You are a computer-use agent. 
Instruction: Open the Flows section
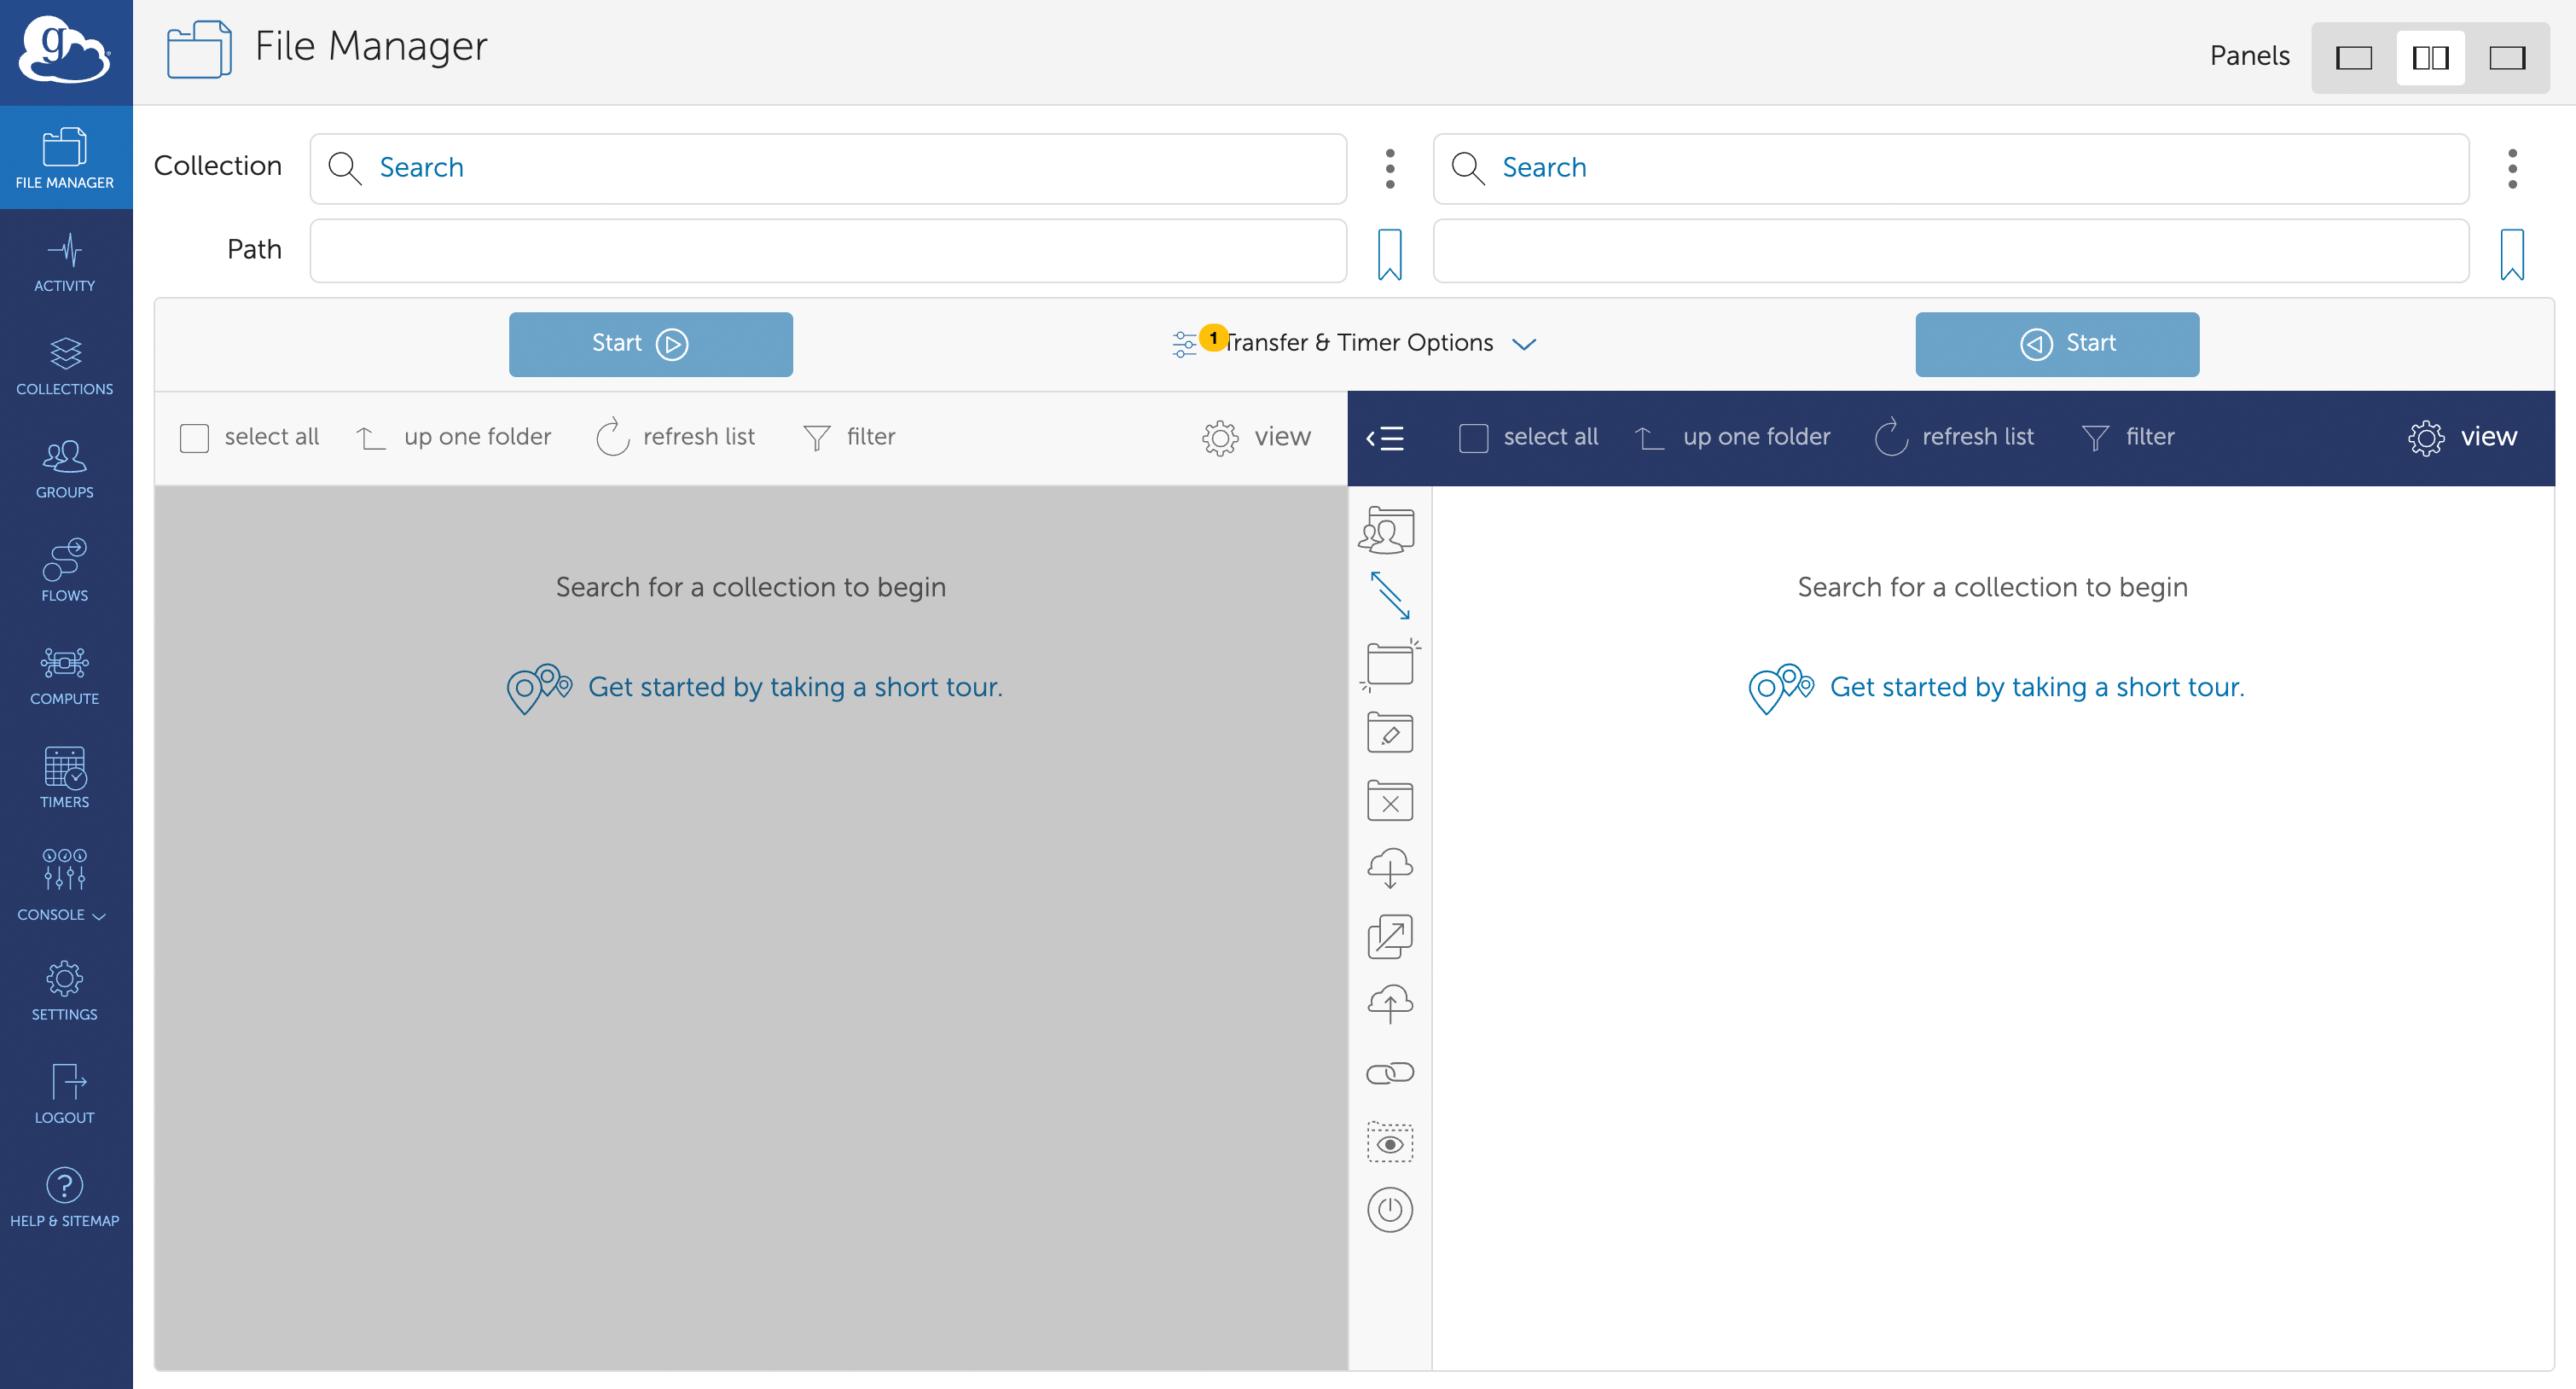coord(65,572)
